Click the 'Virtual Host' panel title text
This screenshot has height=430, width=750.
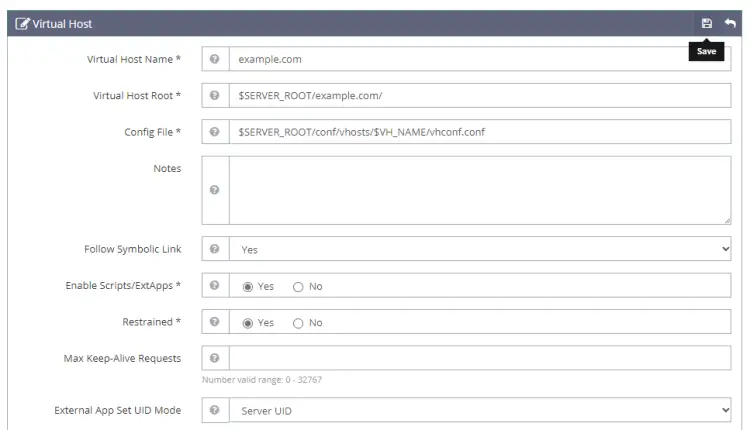click(x=62, y=24)
